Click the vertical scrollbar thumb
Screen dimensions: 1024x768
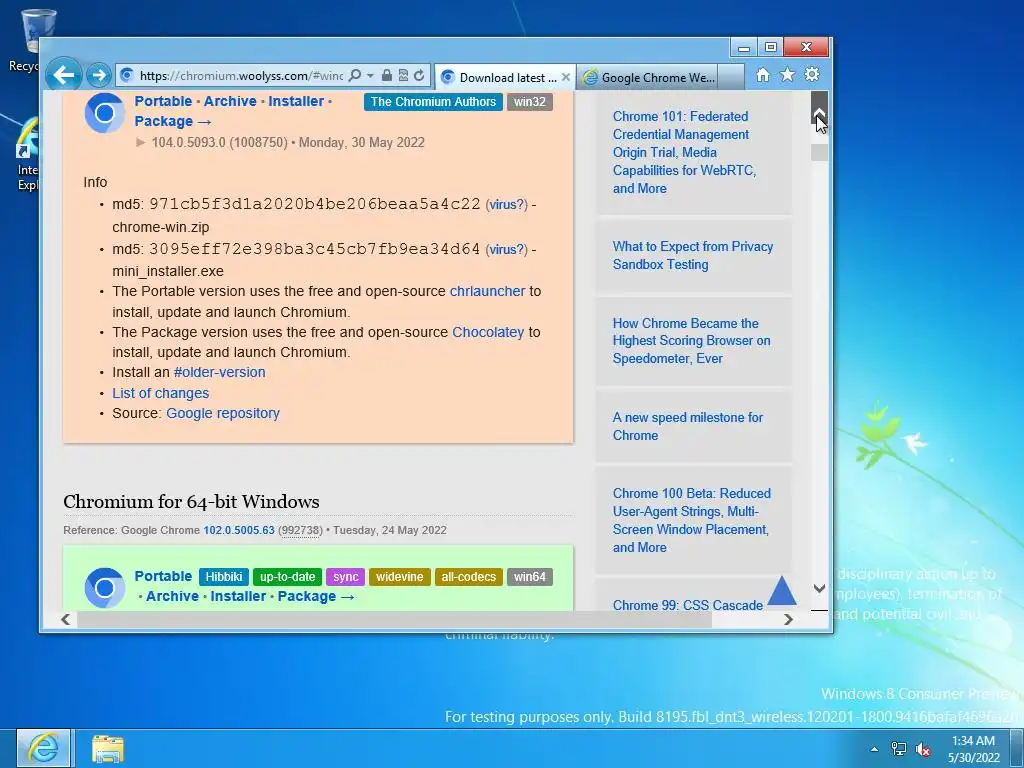point(820,152)
